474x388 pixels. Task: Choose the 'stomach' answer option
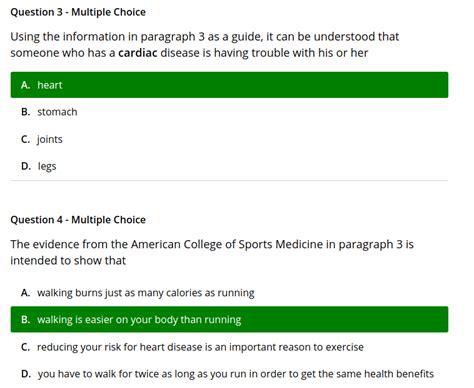click(x=229, y=112)
